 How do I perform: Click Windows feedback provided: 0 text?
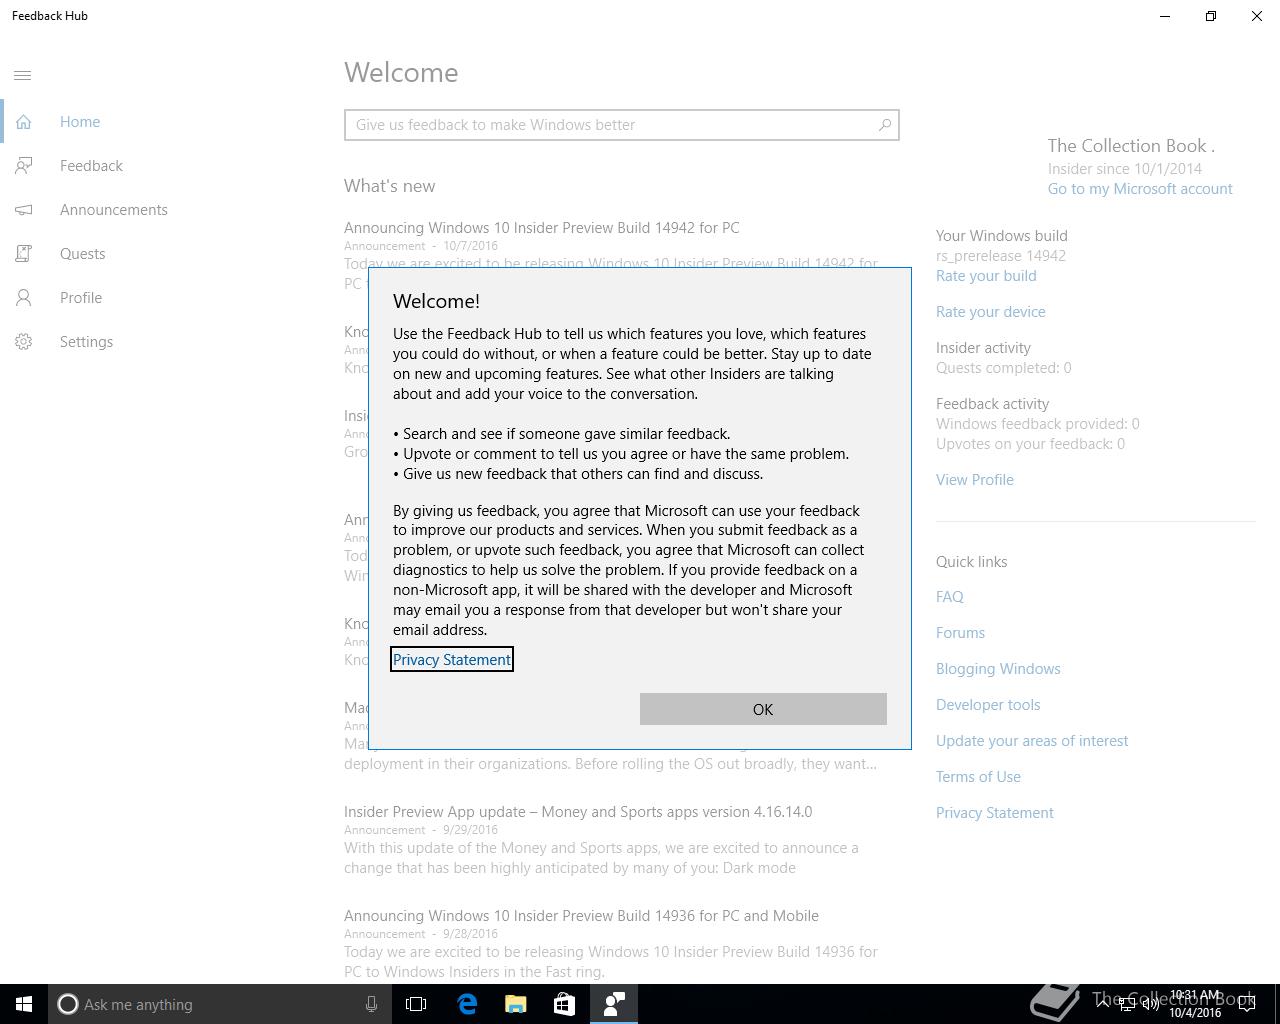(x=1037, y=424)
